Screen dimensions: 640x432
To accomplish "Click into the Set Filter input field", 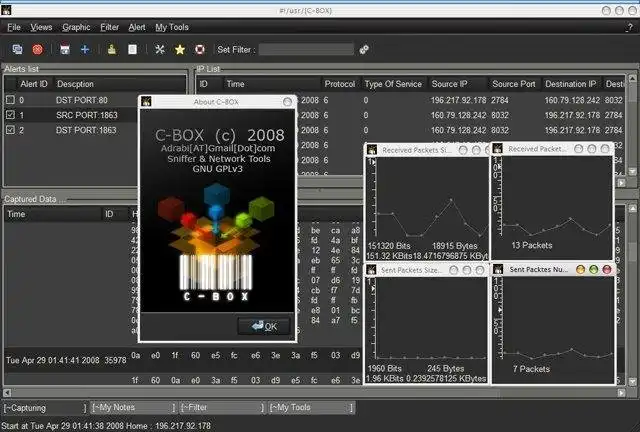I will (x=306, y=49).
